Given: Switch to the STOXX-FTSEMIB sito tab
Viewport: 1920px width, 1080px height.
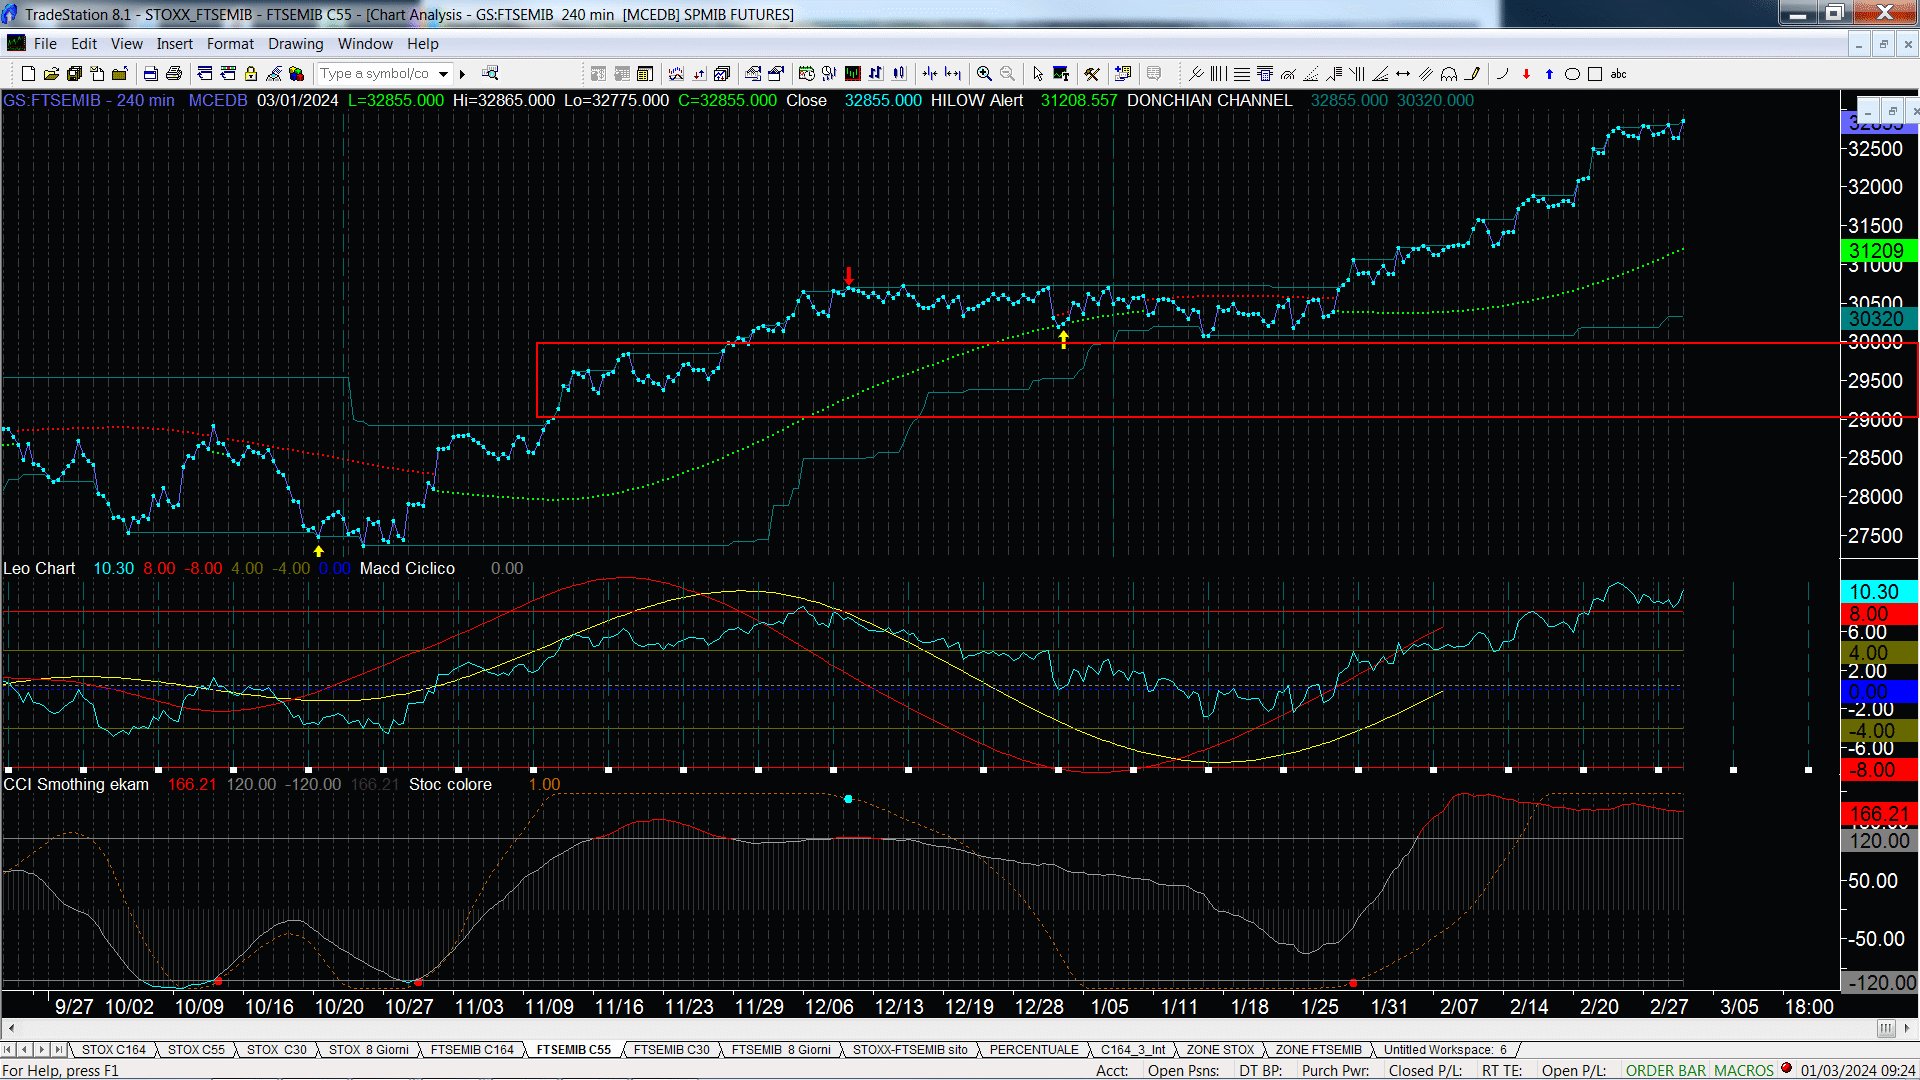Looking at the screenshot, I should pos(910,1049).
